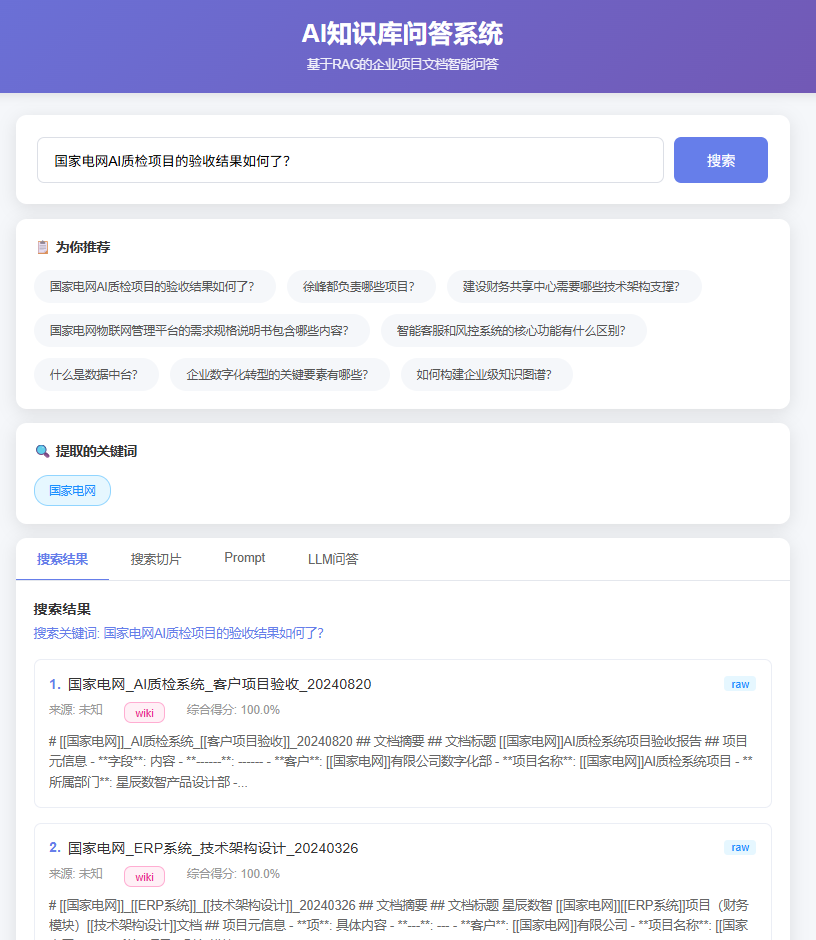Switch to the LLM问答 tab
This screenshot has width=816, height=940.
coord(333,559)
